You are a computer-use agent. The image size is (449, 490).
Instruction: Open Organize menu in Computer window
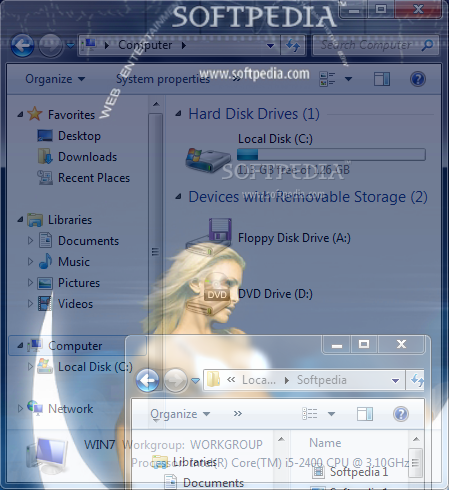pyautogui.click(x=55, y=79)
